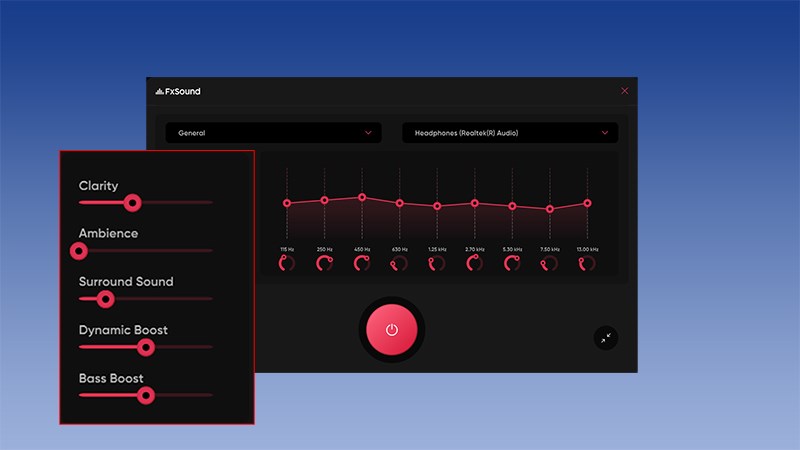Click the '115 Hz' band label

point(287,249)
